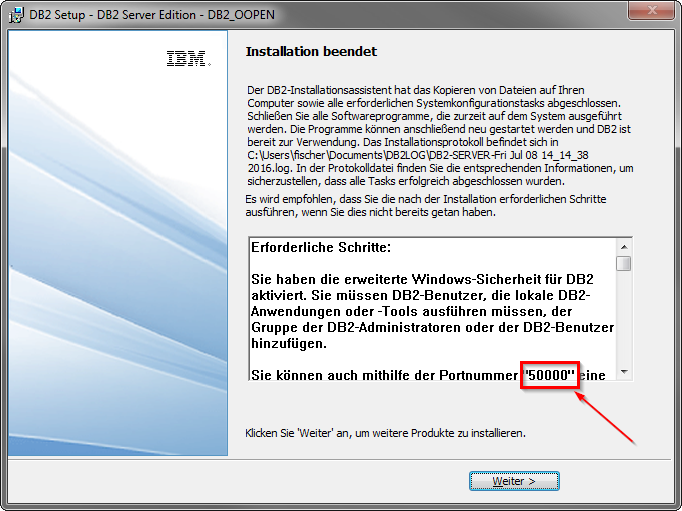This screenshot has height=511, width=682.
Task: Click the IBM logo
Action: pyautogui.click(x=189, y=58)
